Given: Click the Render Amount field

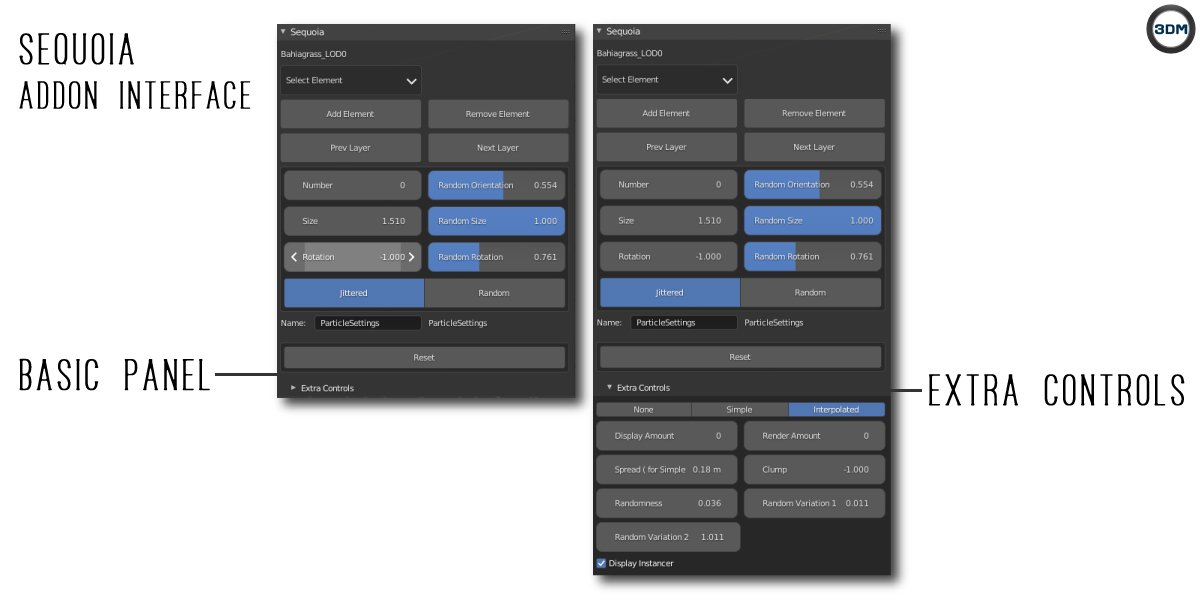Looking at the screenshot, I should [814, 436].
